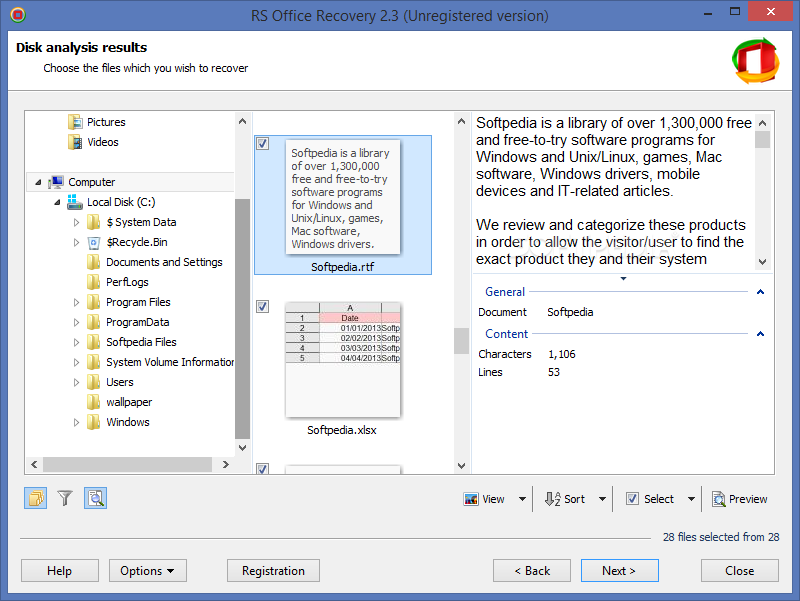
Task: Collapse the General properties section
Action: 760,292
